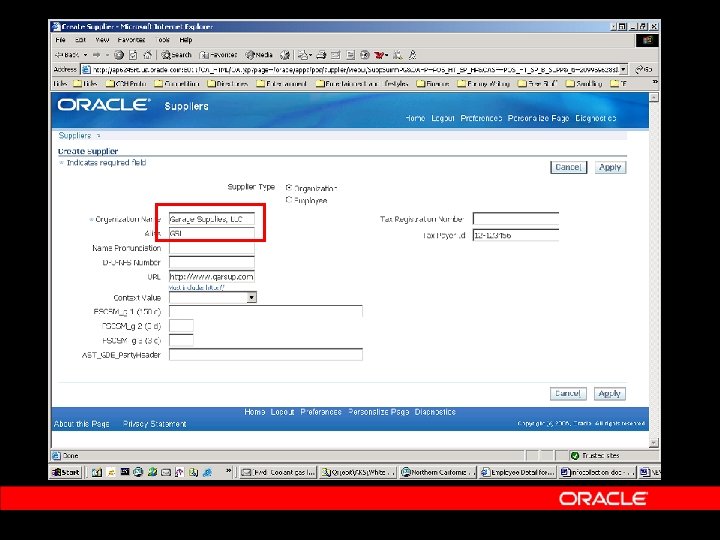
Task: Open the browser Home page icon
Action: [147, 55]
